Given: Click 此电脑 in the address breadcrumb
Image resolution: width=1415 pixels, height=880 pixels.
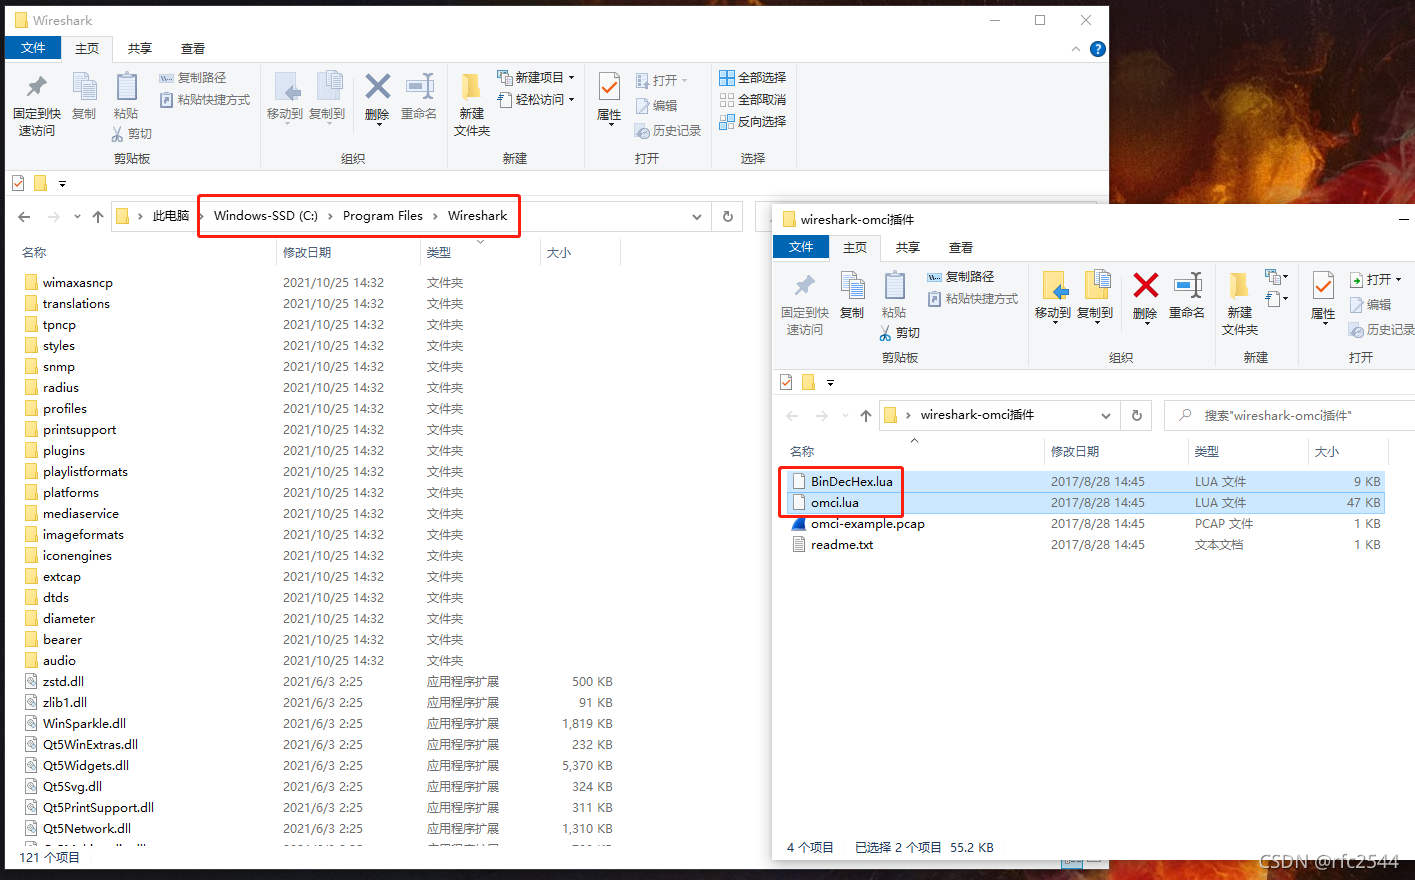Looking at the screenshot, I should pos(170,216).
